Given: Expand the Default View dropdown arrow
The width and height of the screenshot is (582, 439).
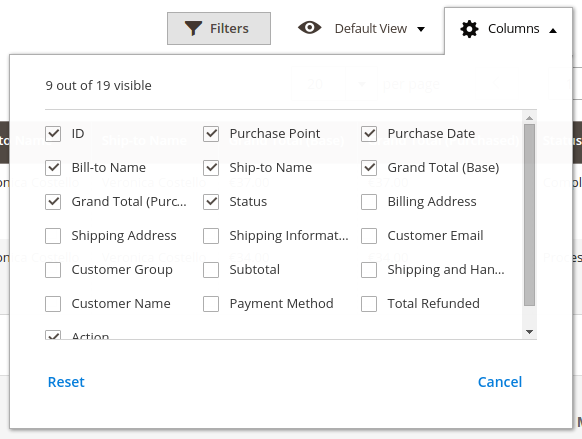Looking at the screenshot, I should tap(421, 29).
